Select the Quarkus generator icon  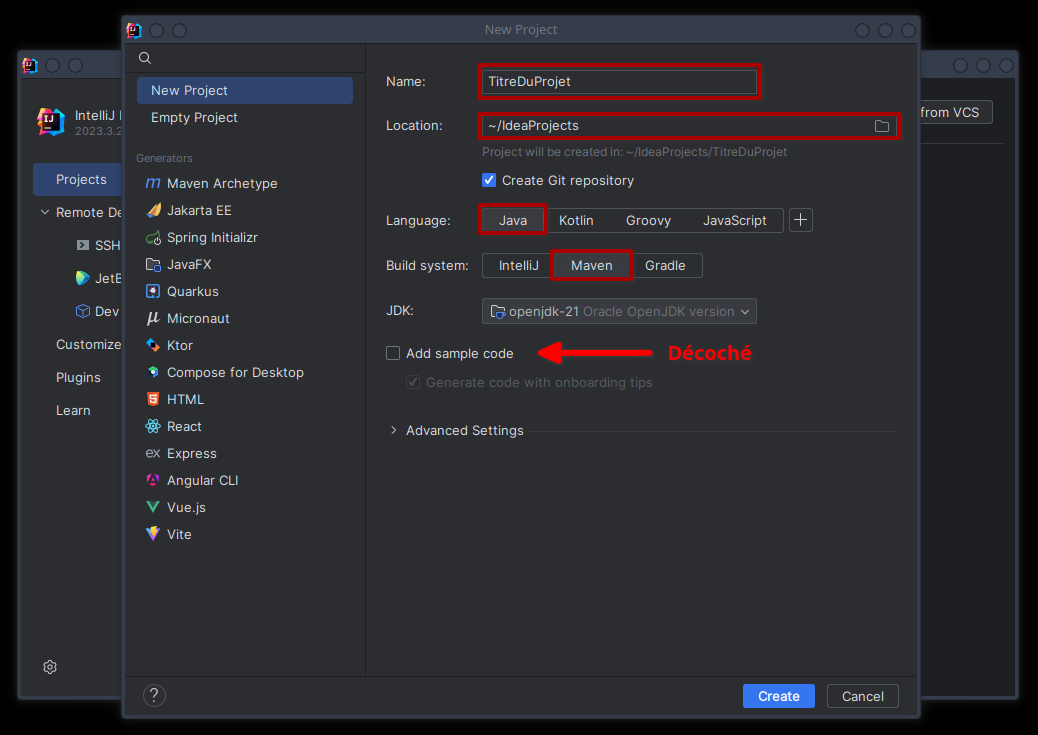[153, 292]
